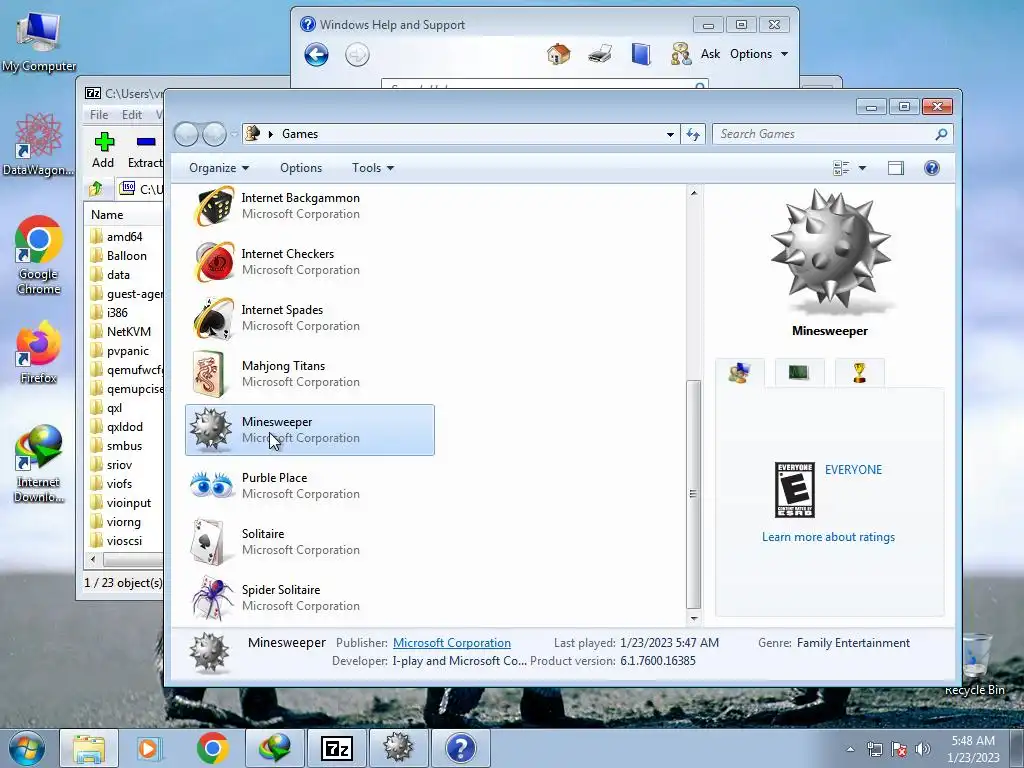Select the Mahjong Titans game icon

pos(210,374)
